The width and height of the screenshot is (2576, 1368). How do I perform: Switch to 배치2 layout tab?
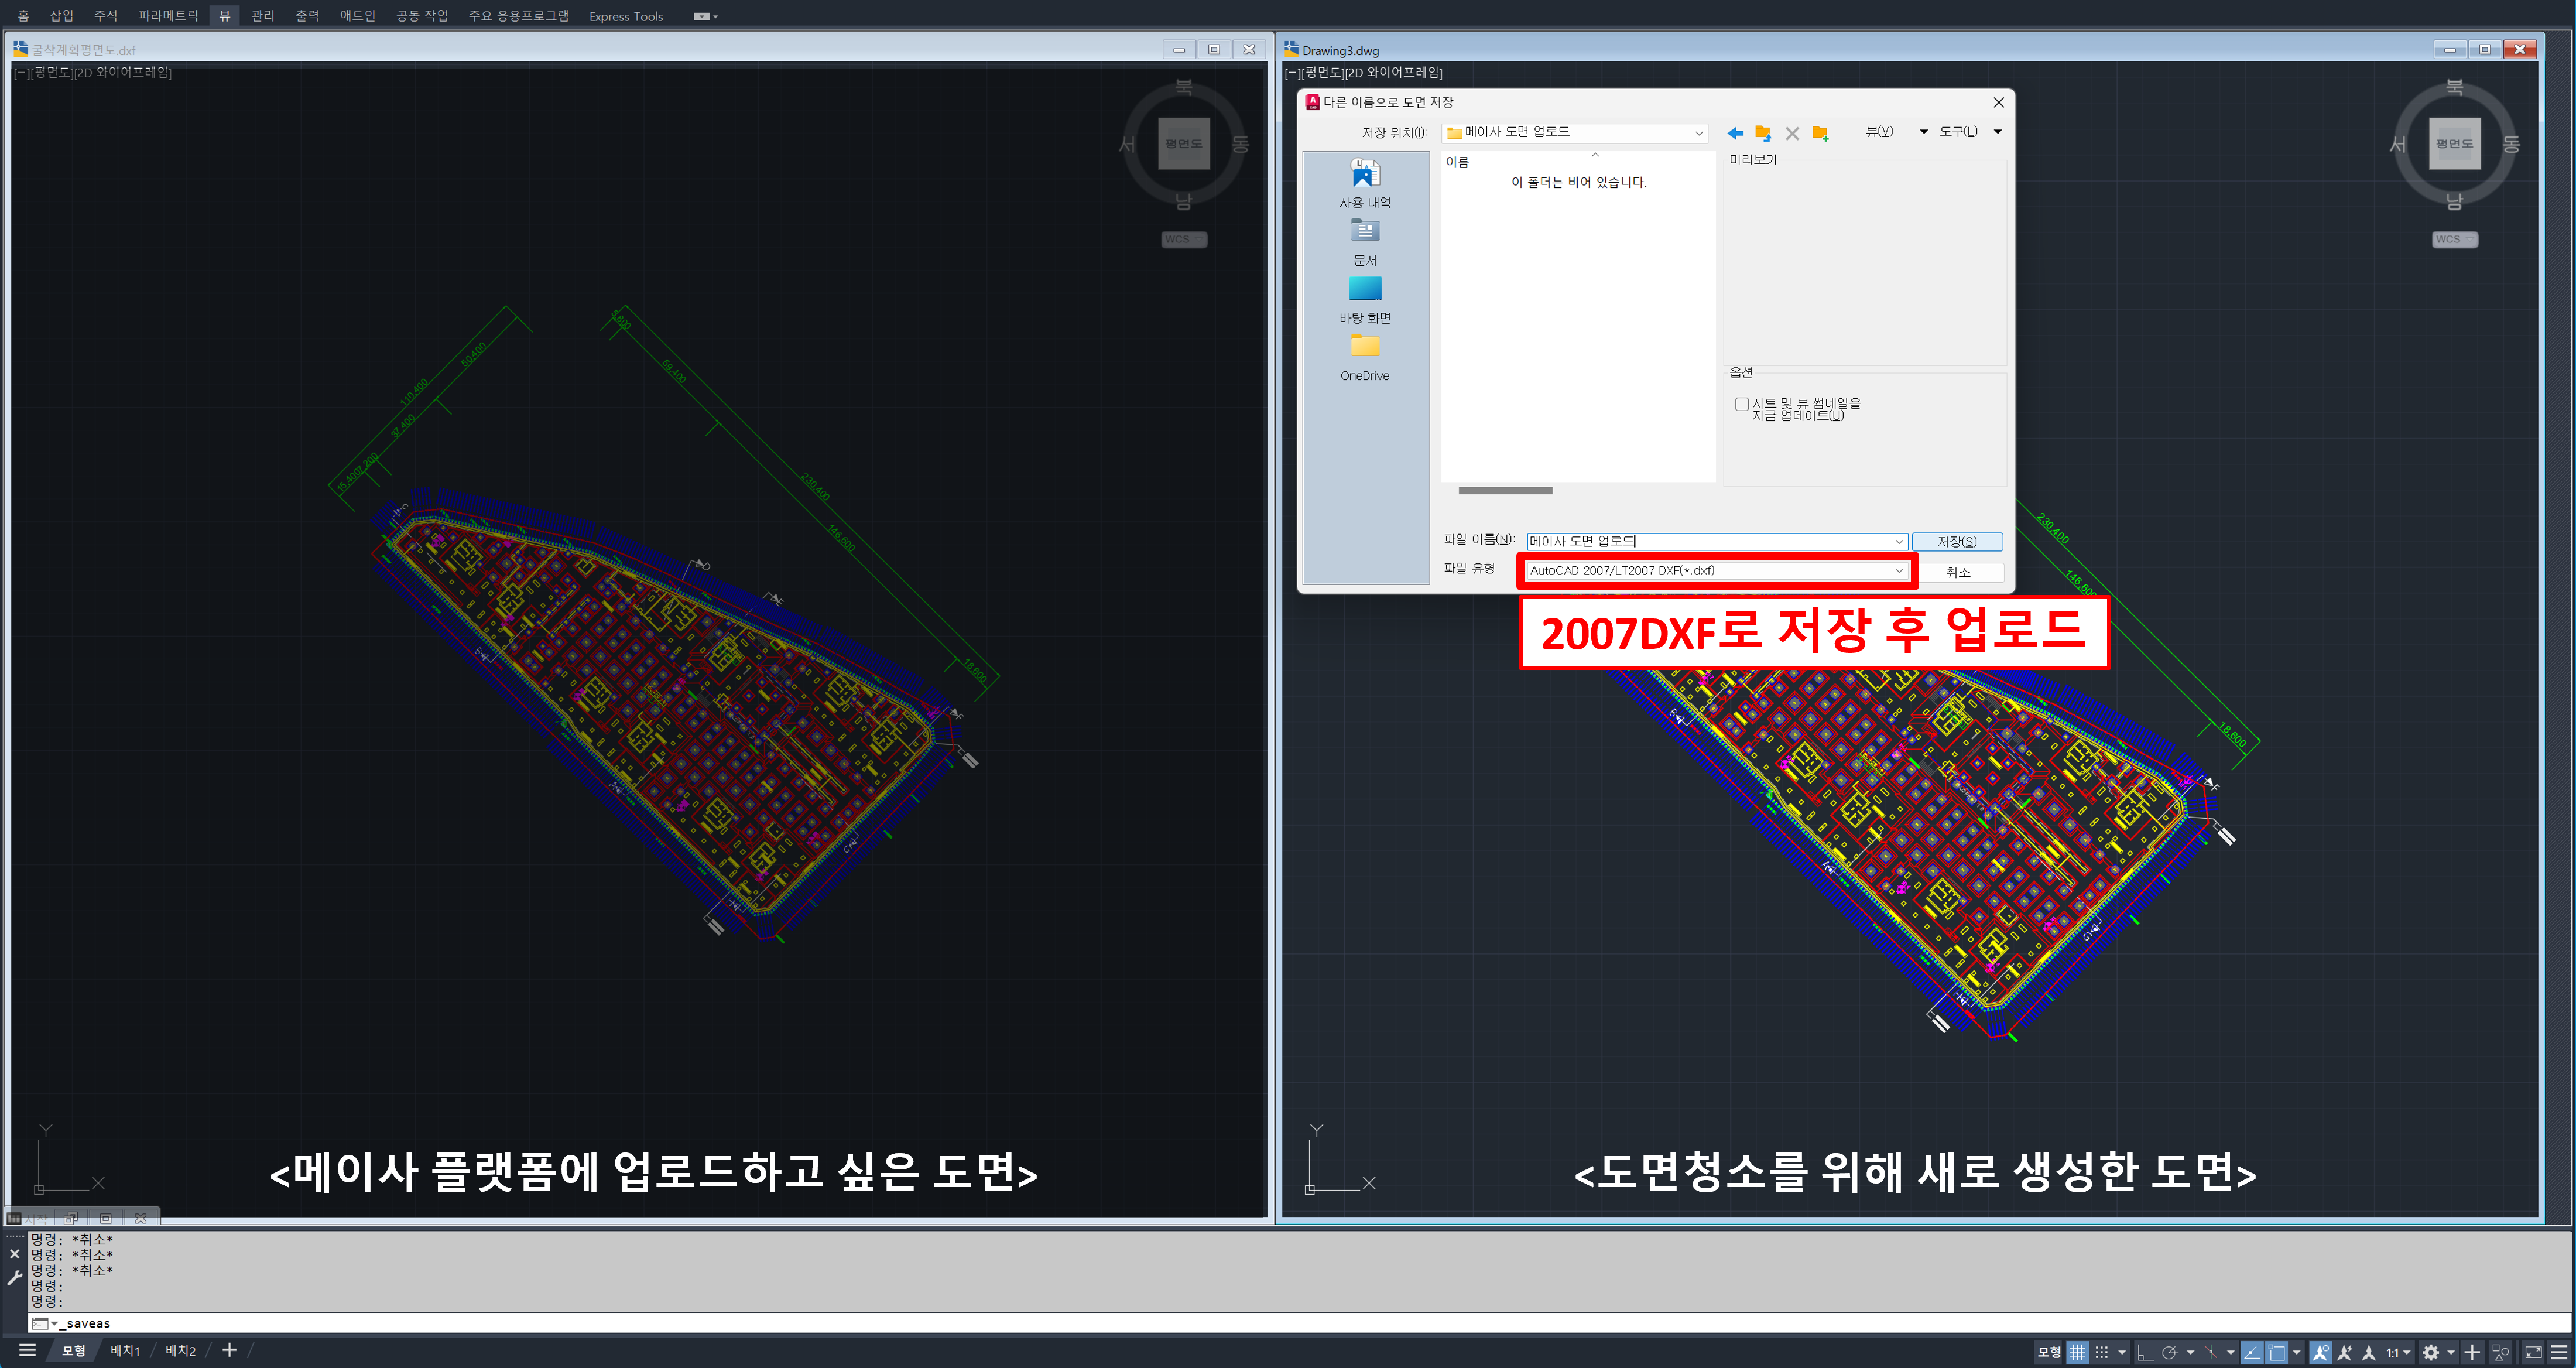coord(181,1351)
